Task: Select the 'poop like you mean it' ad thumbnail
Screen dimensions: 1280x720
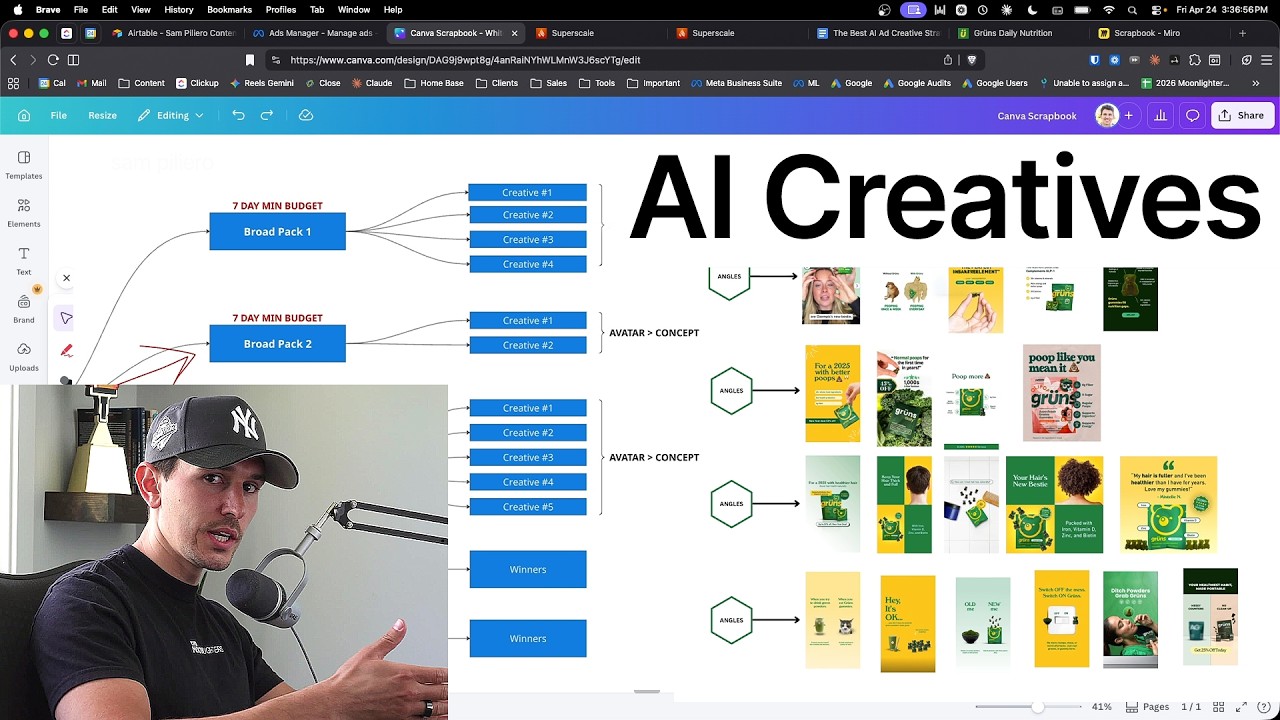Action: [1062, 393]
